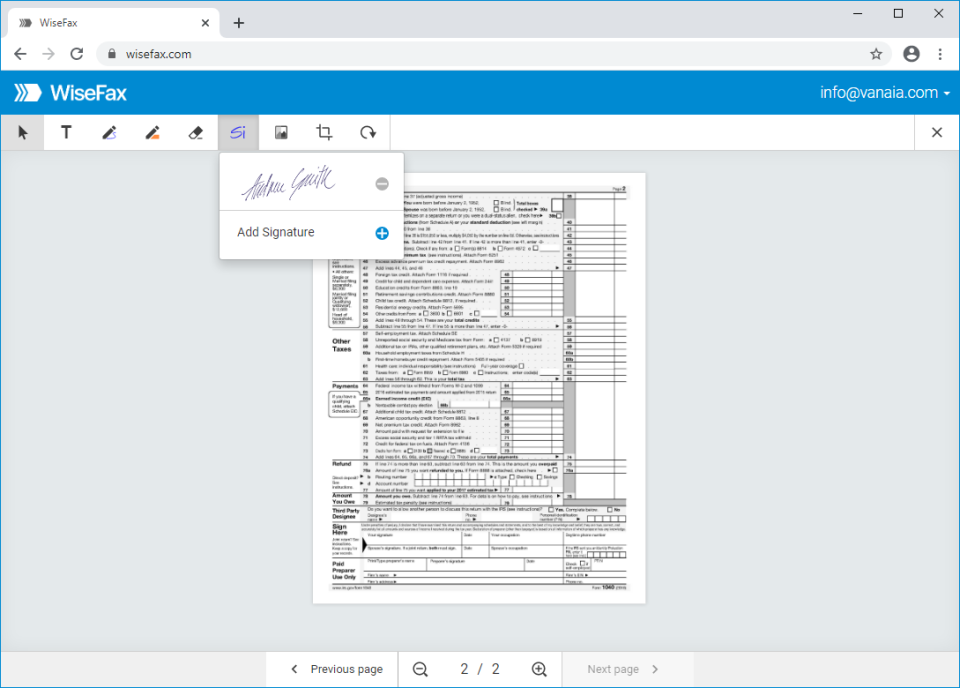Select the arrow selection tool

22,131
